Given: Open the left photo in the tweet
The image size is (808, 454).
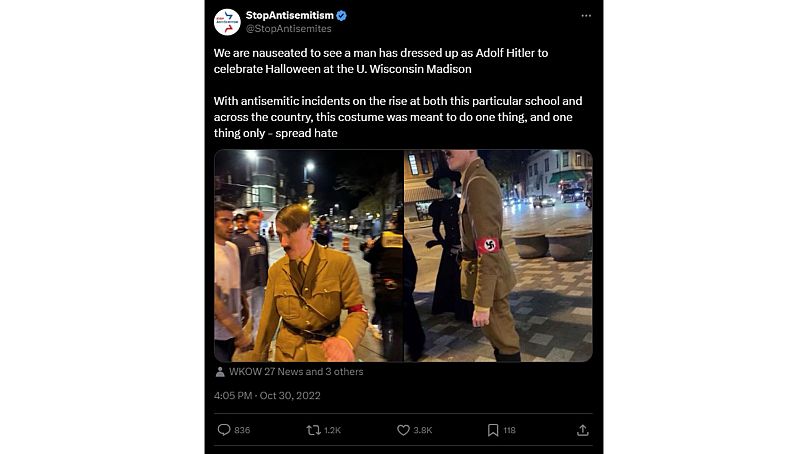Looking at the screenshot, I should coord(308,255).
